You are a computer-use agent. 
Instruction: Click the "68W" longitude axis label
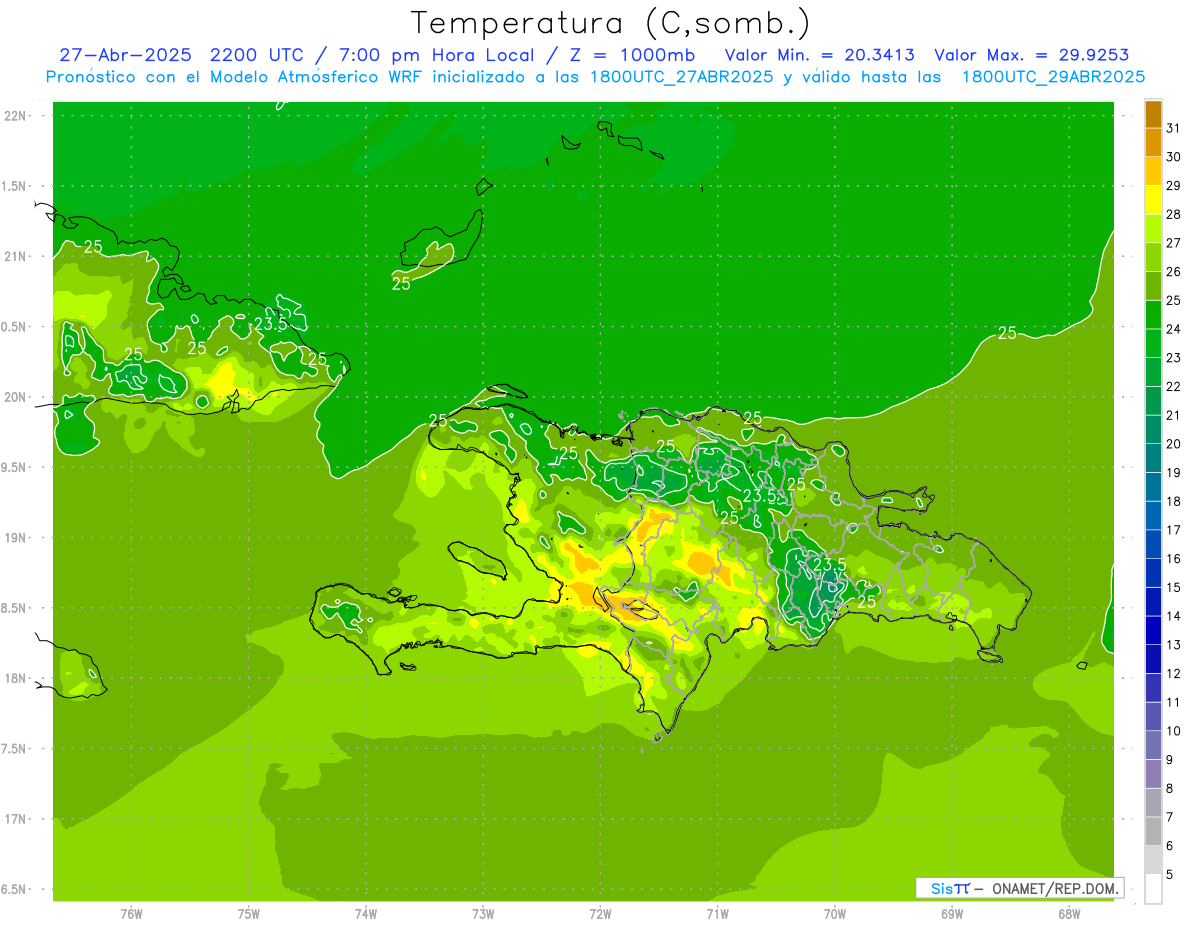[x=1069, y=914]
